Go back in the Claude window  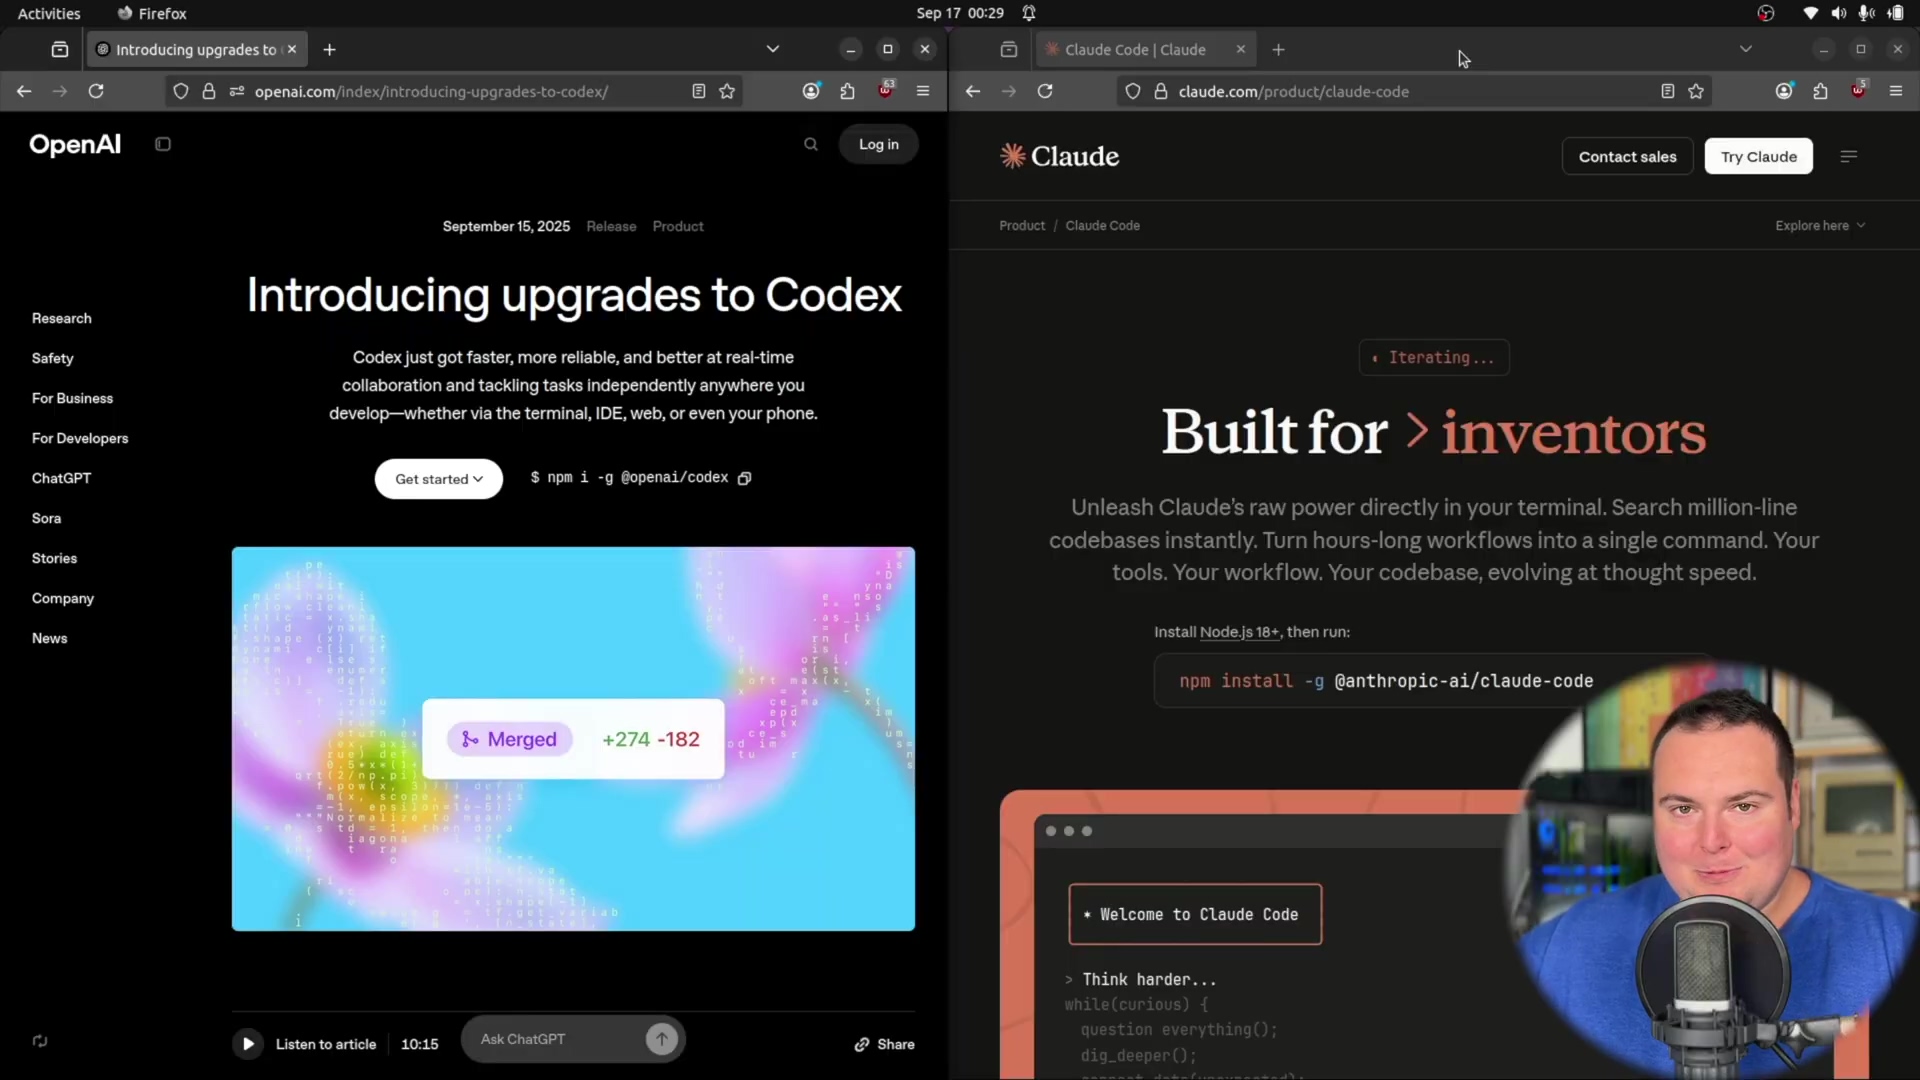coord(973,91)
